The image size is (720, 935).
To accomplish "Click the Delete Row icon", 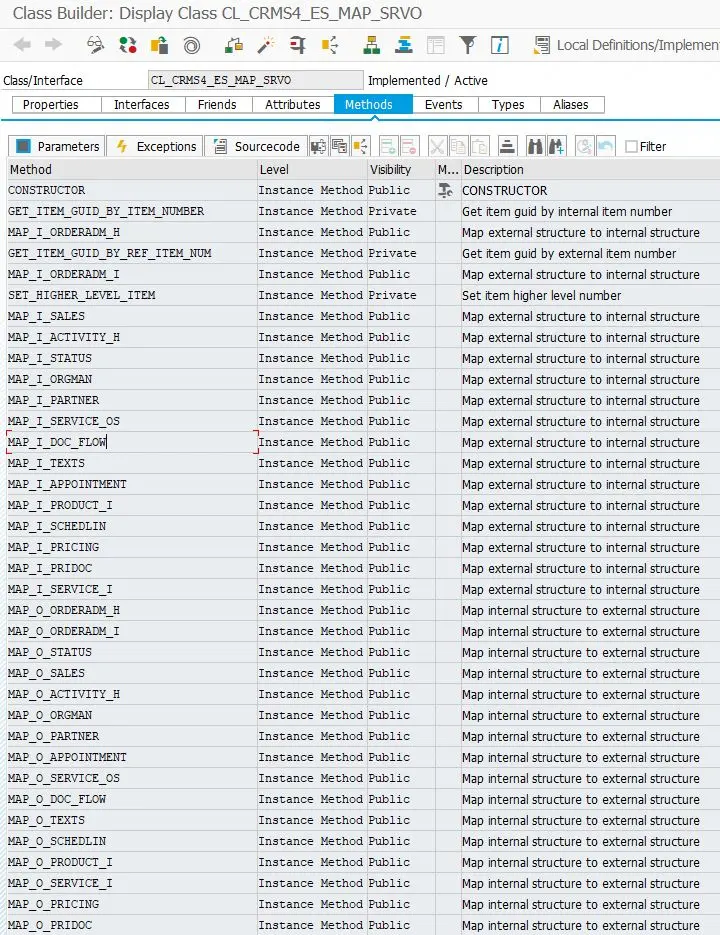I will (409, 146).
